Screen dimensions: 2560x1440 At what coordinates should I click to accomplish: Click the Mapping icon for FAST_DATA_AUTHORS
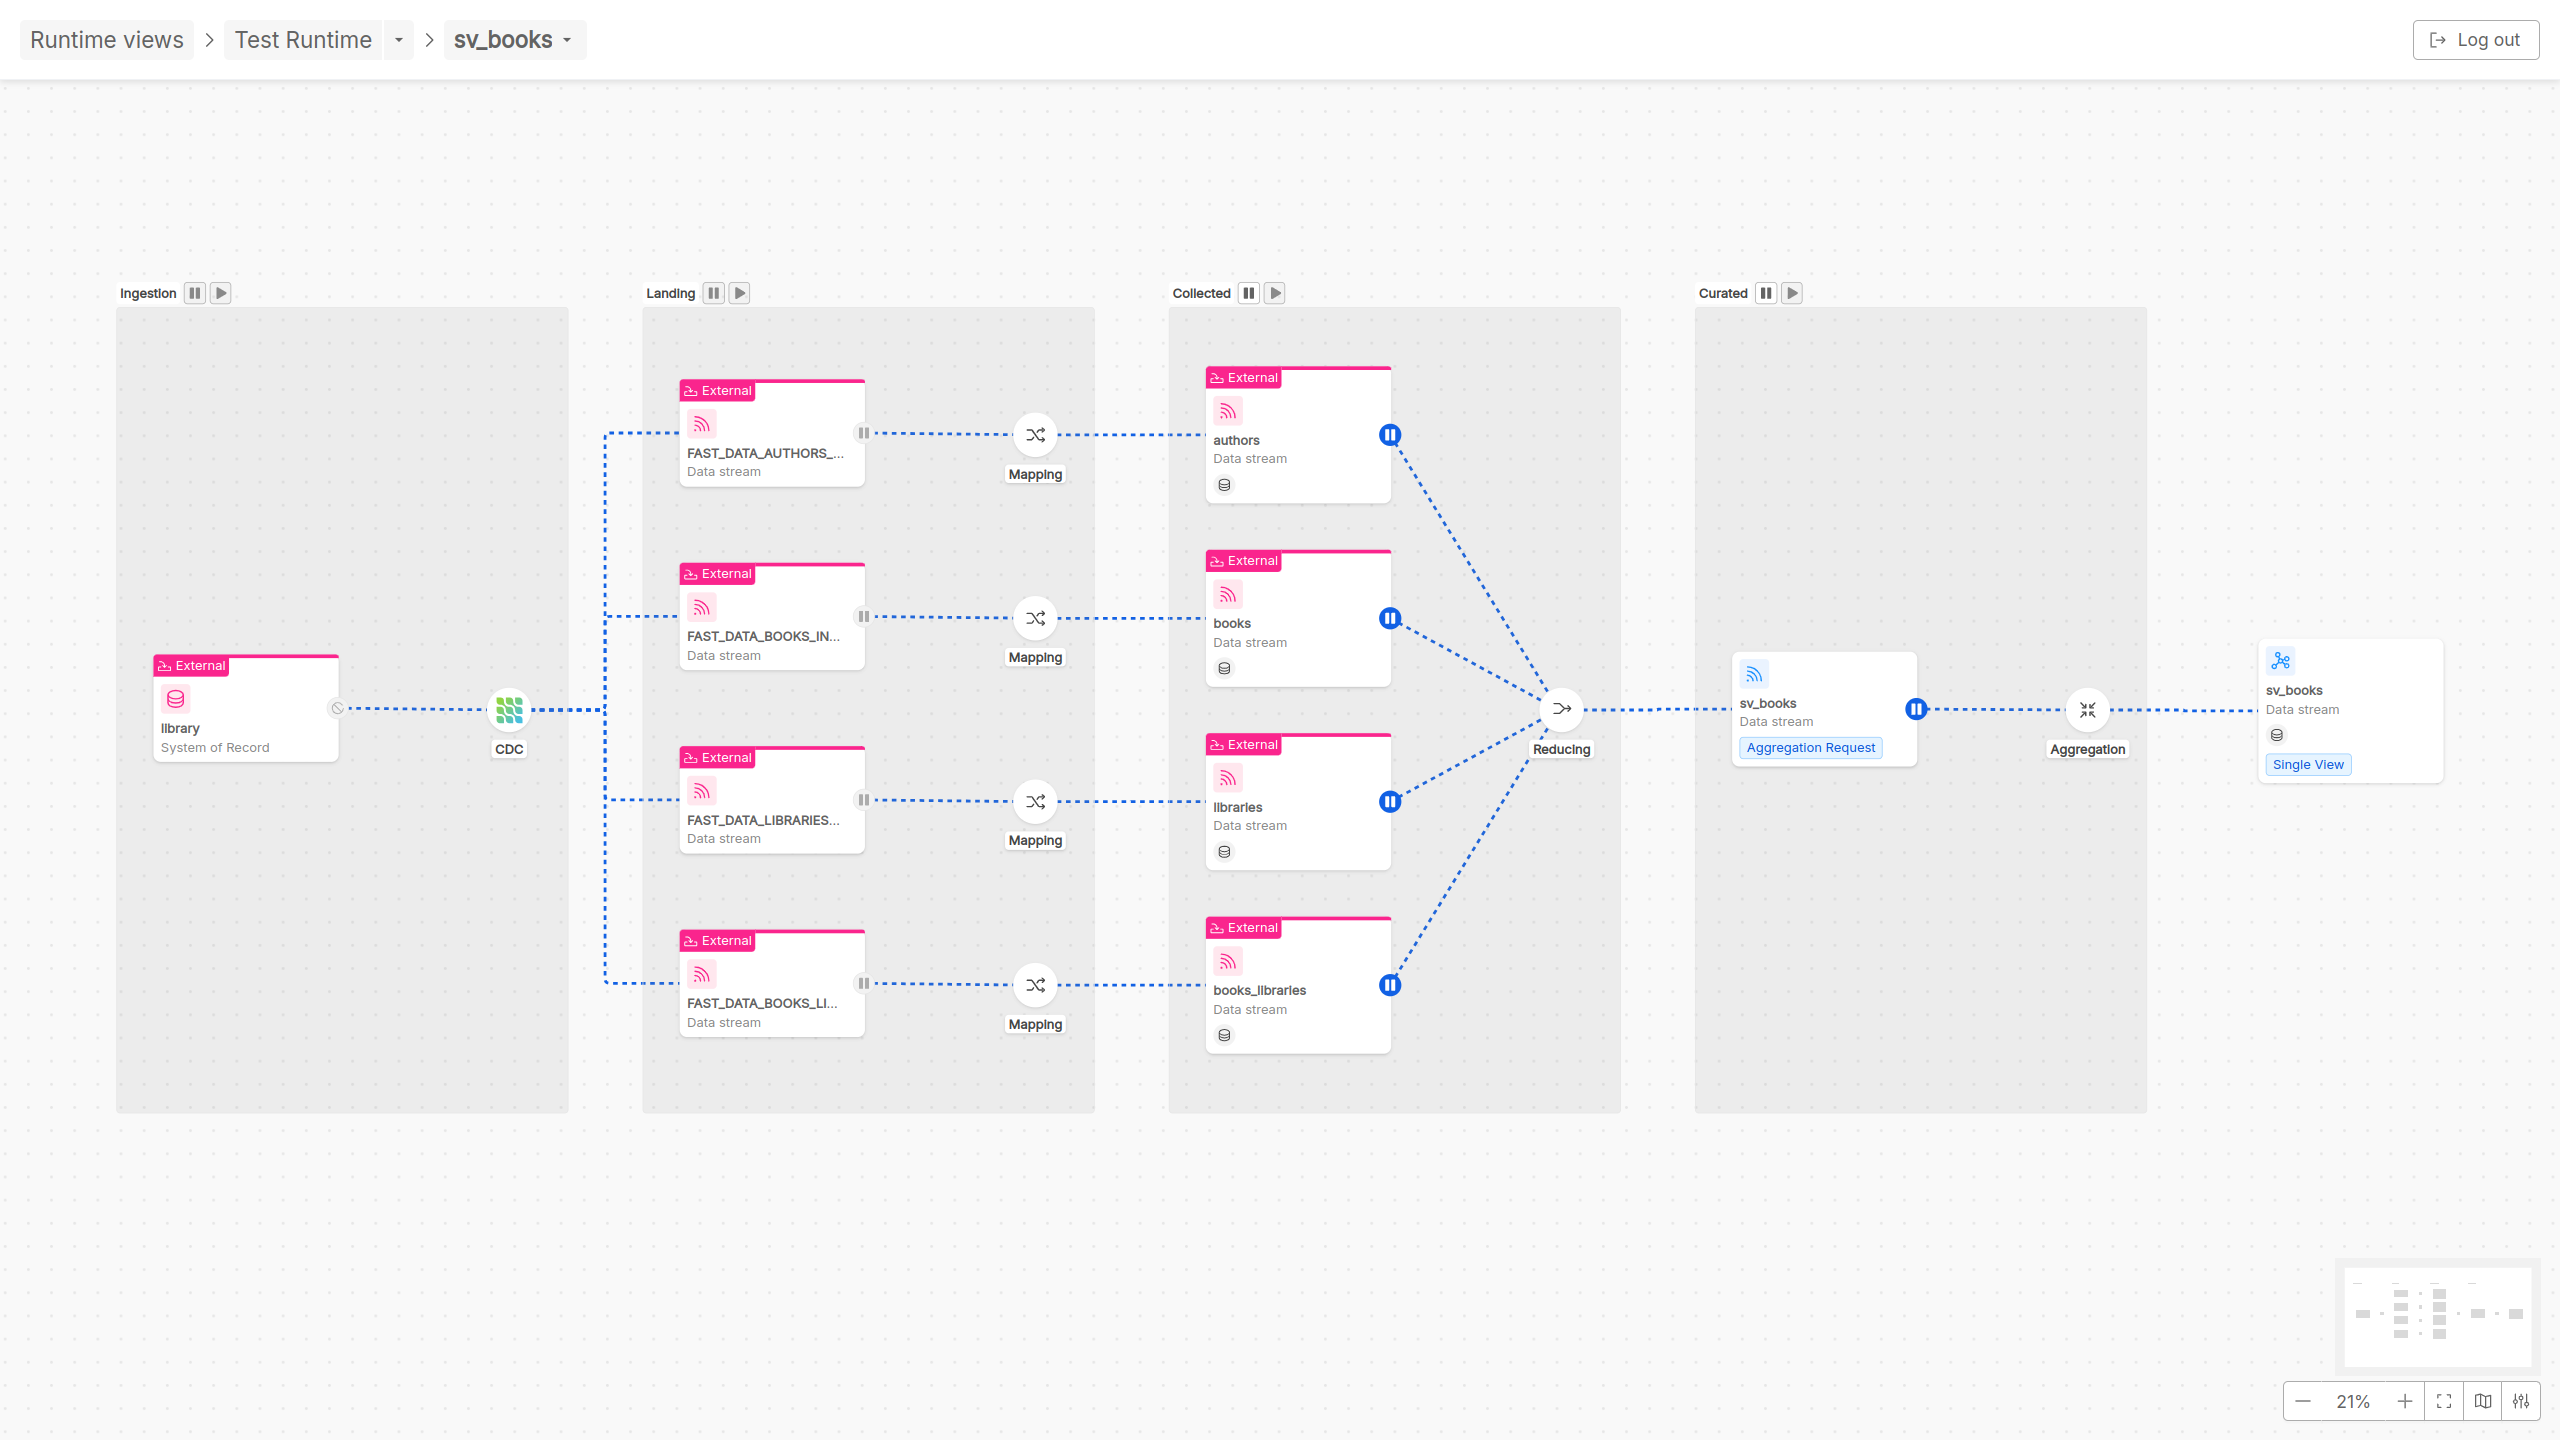coord(1034,434)
